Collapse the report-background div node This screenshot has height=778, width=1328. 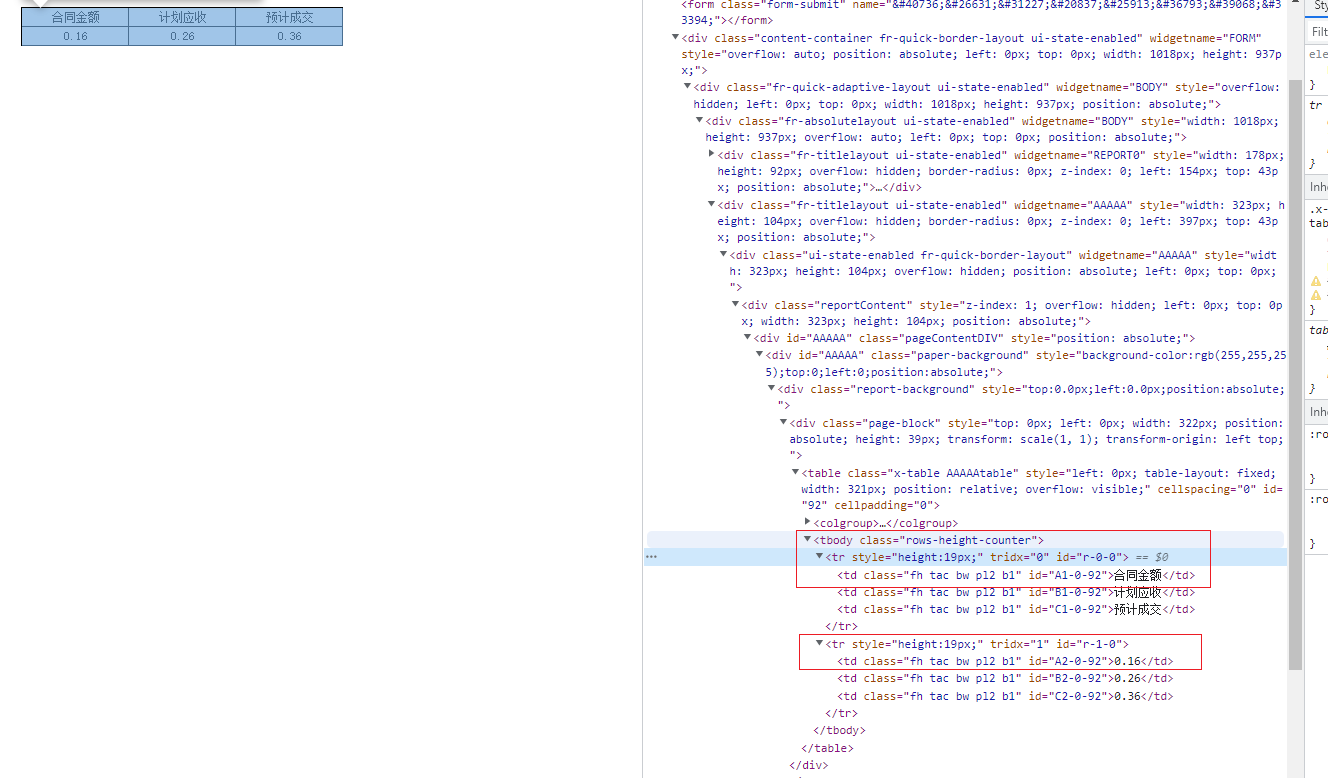771,389
